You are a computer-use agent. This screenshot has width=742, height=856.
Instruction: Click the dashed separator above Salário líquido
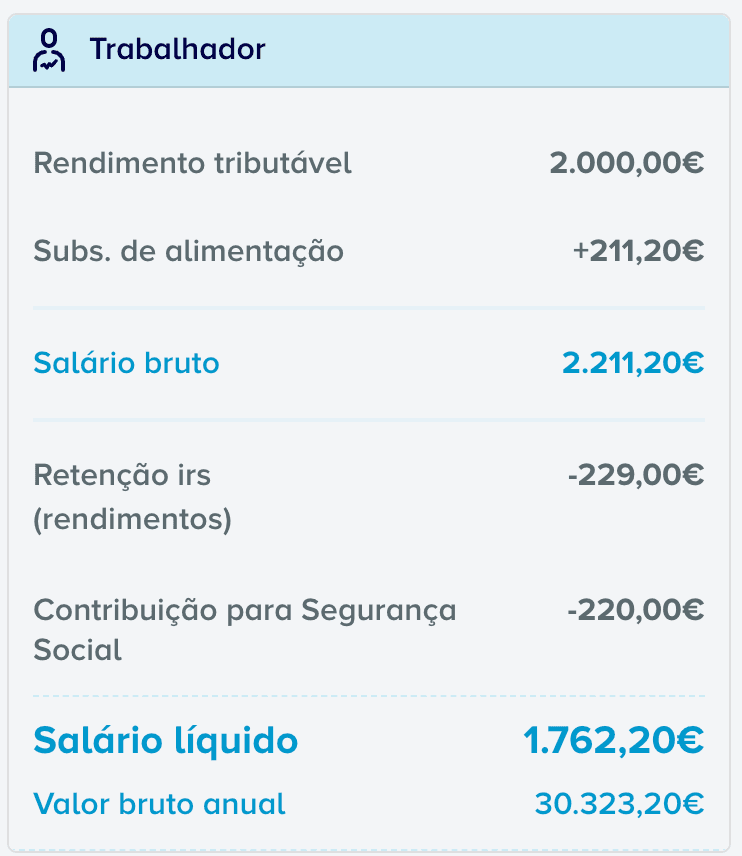[x=369, y=696]
